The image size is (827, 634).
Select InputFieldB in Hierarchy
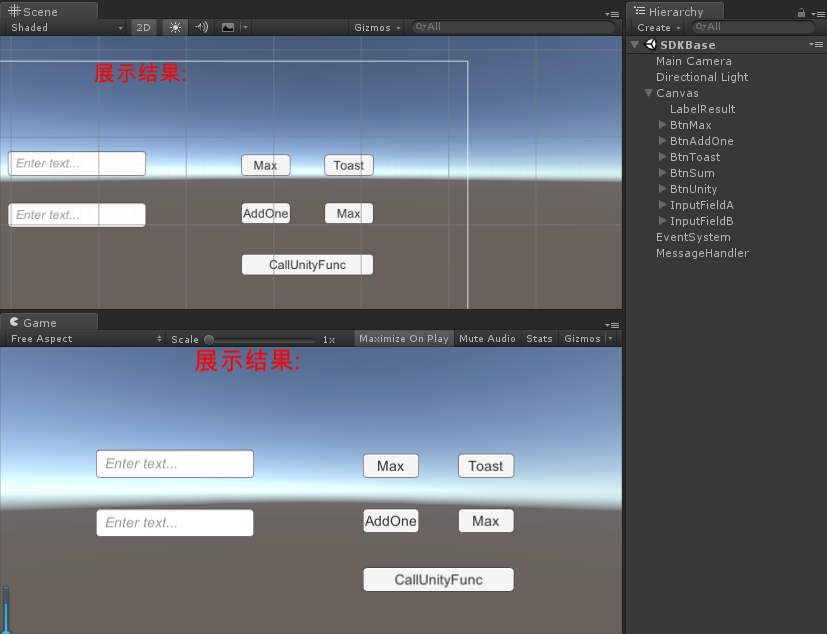(701, 221)
